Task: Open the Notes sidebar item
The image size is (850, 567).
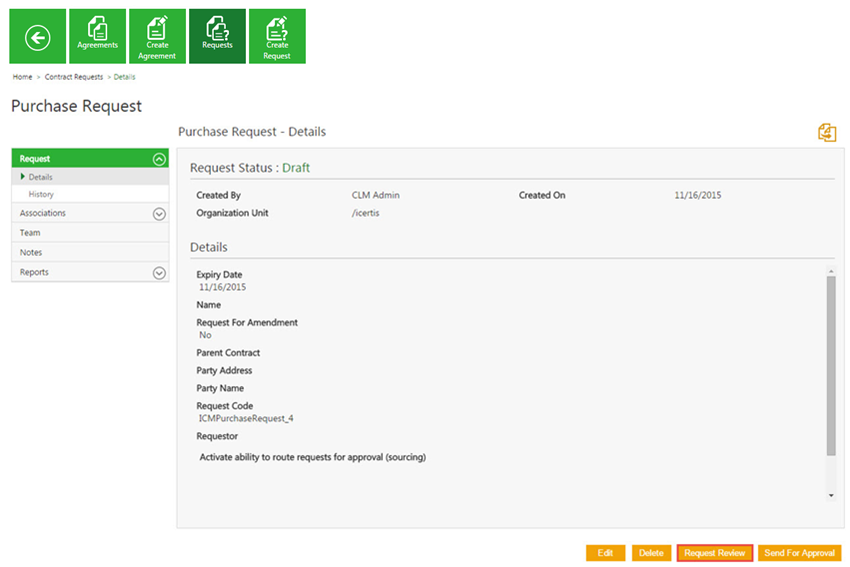Action: pos(31,253)
